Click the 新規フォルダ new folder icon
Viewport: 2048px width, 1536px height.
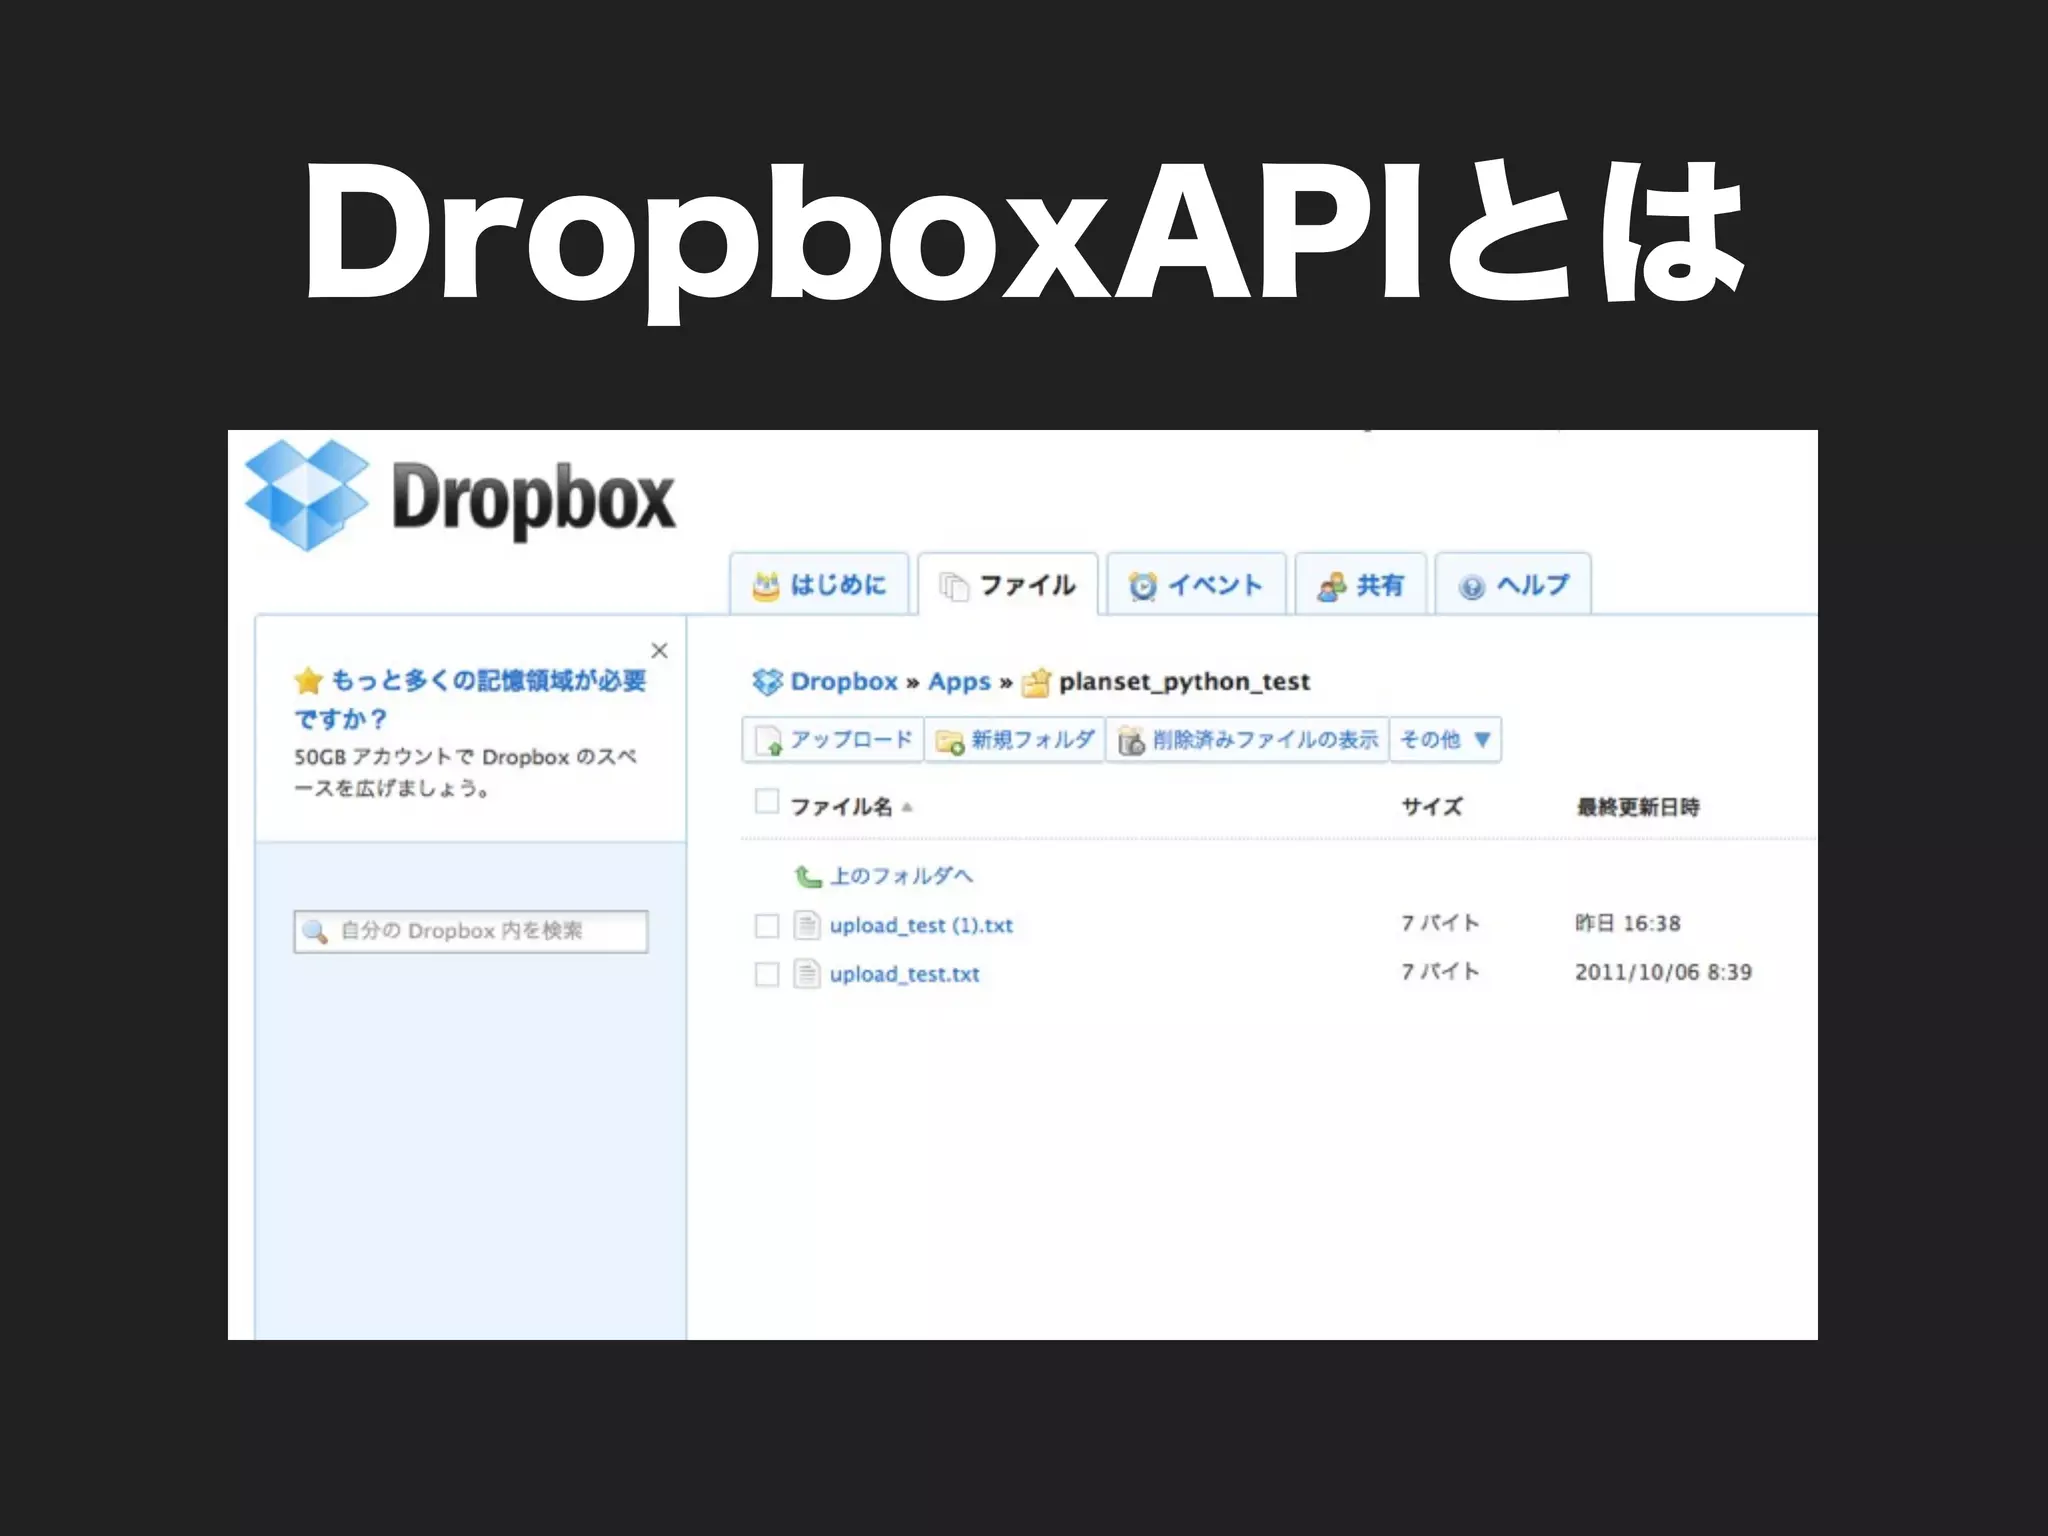pos(949,741)
